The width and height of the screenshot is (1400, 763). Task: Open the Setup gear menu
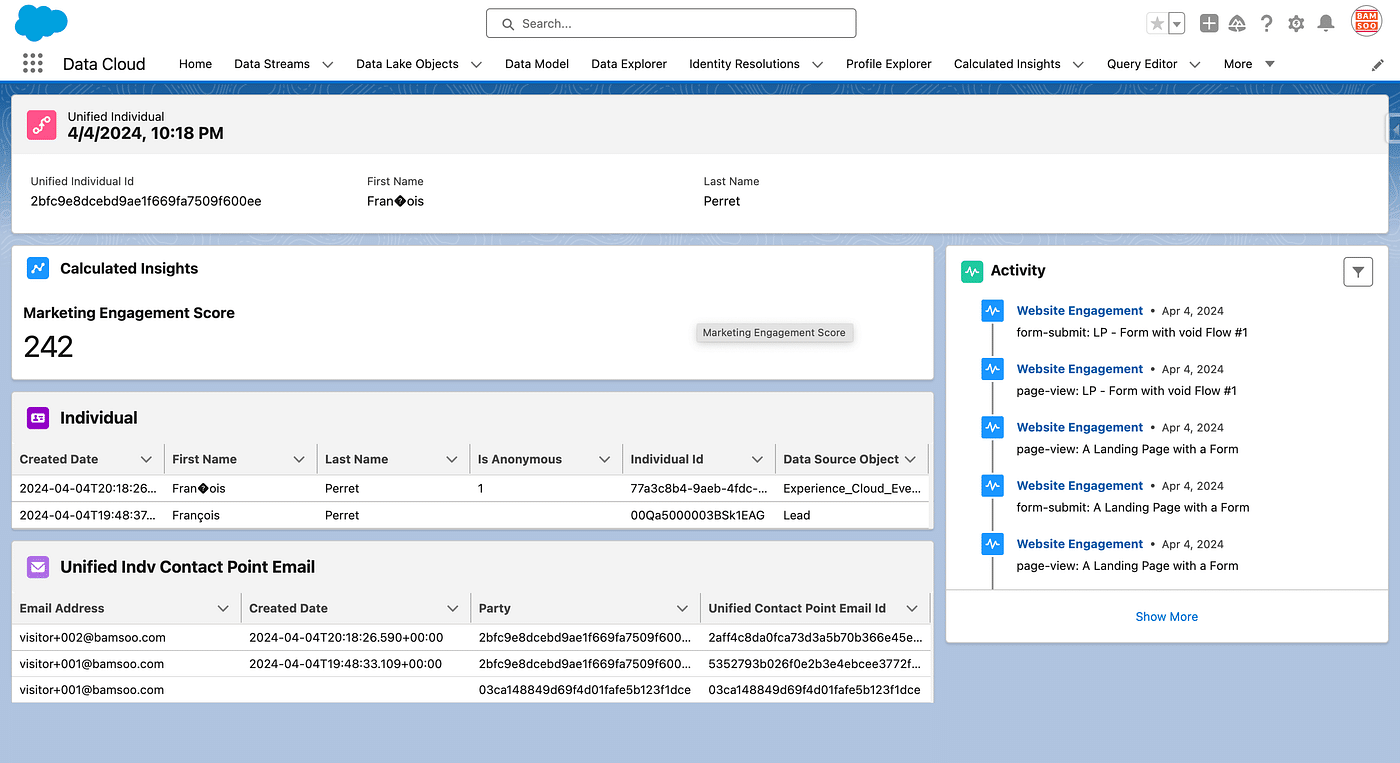click(x=1296, y=23)
